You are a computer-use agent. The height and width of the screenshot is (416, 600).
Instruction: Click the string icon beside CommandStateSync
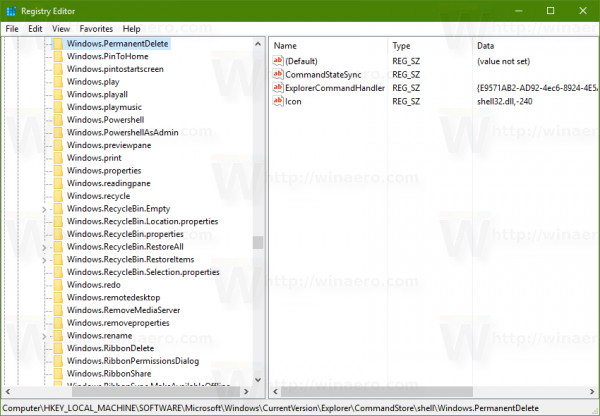(278, 74)
